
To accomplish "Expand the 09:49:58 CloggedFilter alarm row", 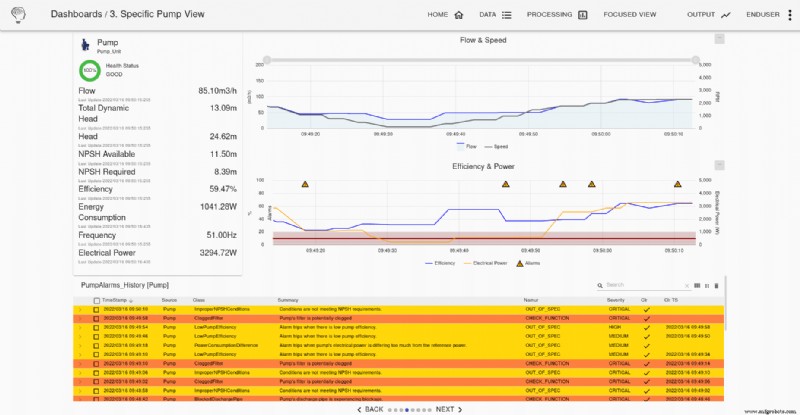I will click(80, 319).
